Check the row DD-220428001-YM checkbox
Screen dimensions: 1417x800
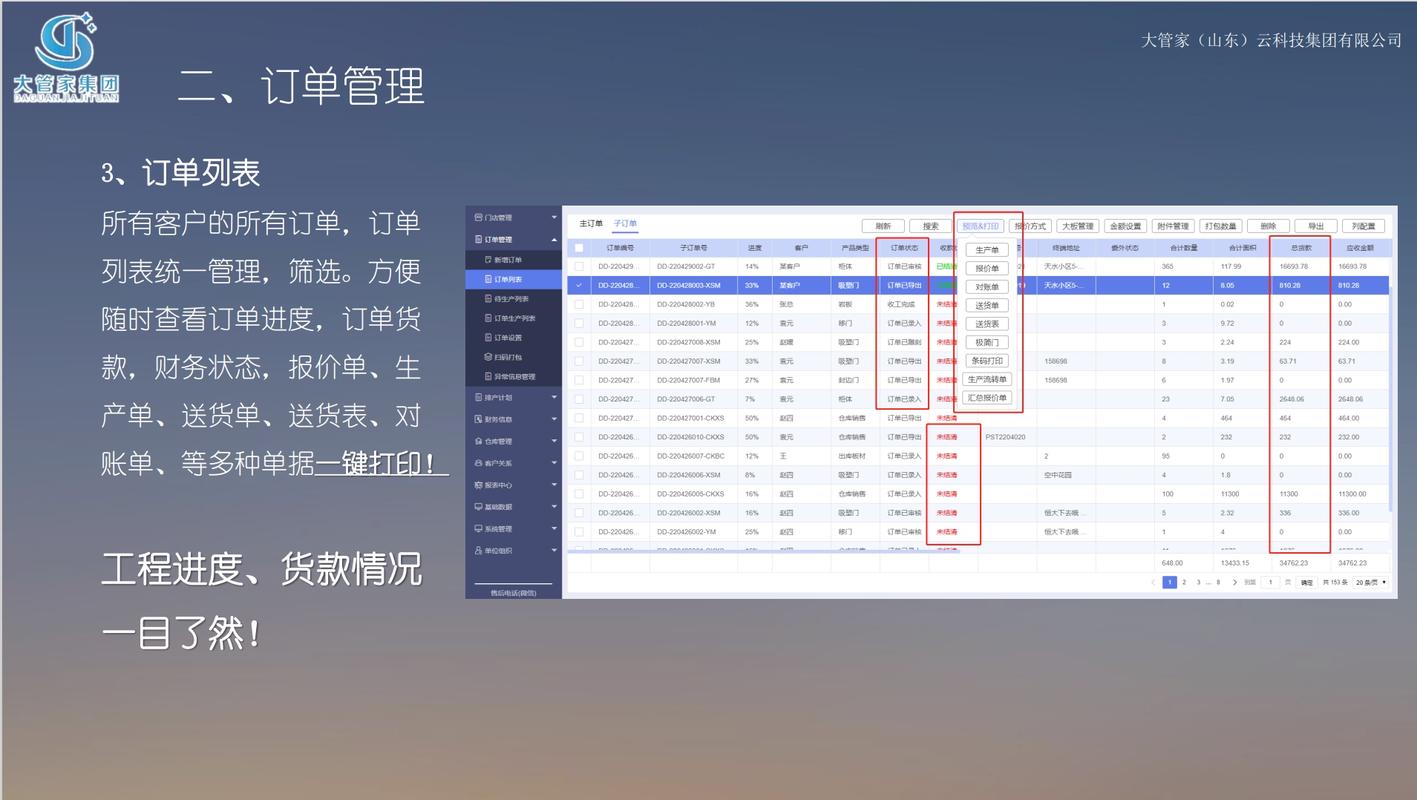click(579, 323)
